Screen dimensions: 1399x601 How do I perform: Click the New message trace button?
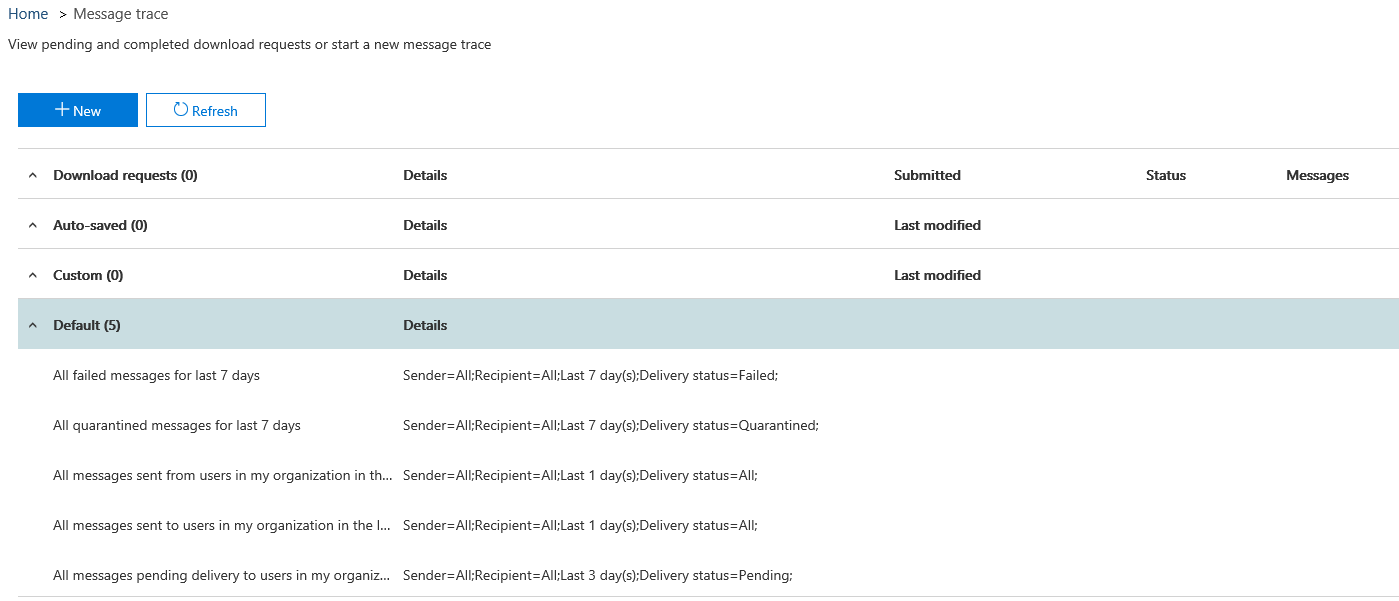[x=78, y=110]
